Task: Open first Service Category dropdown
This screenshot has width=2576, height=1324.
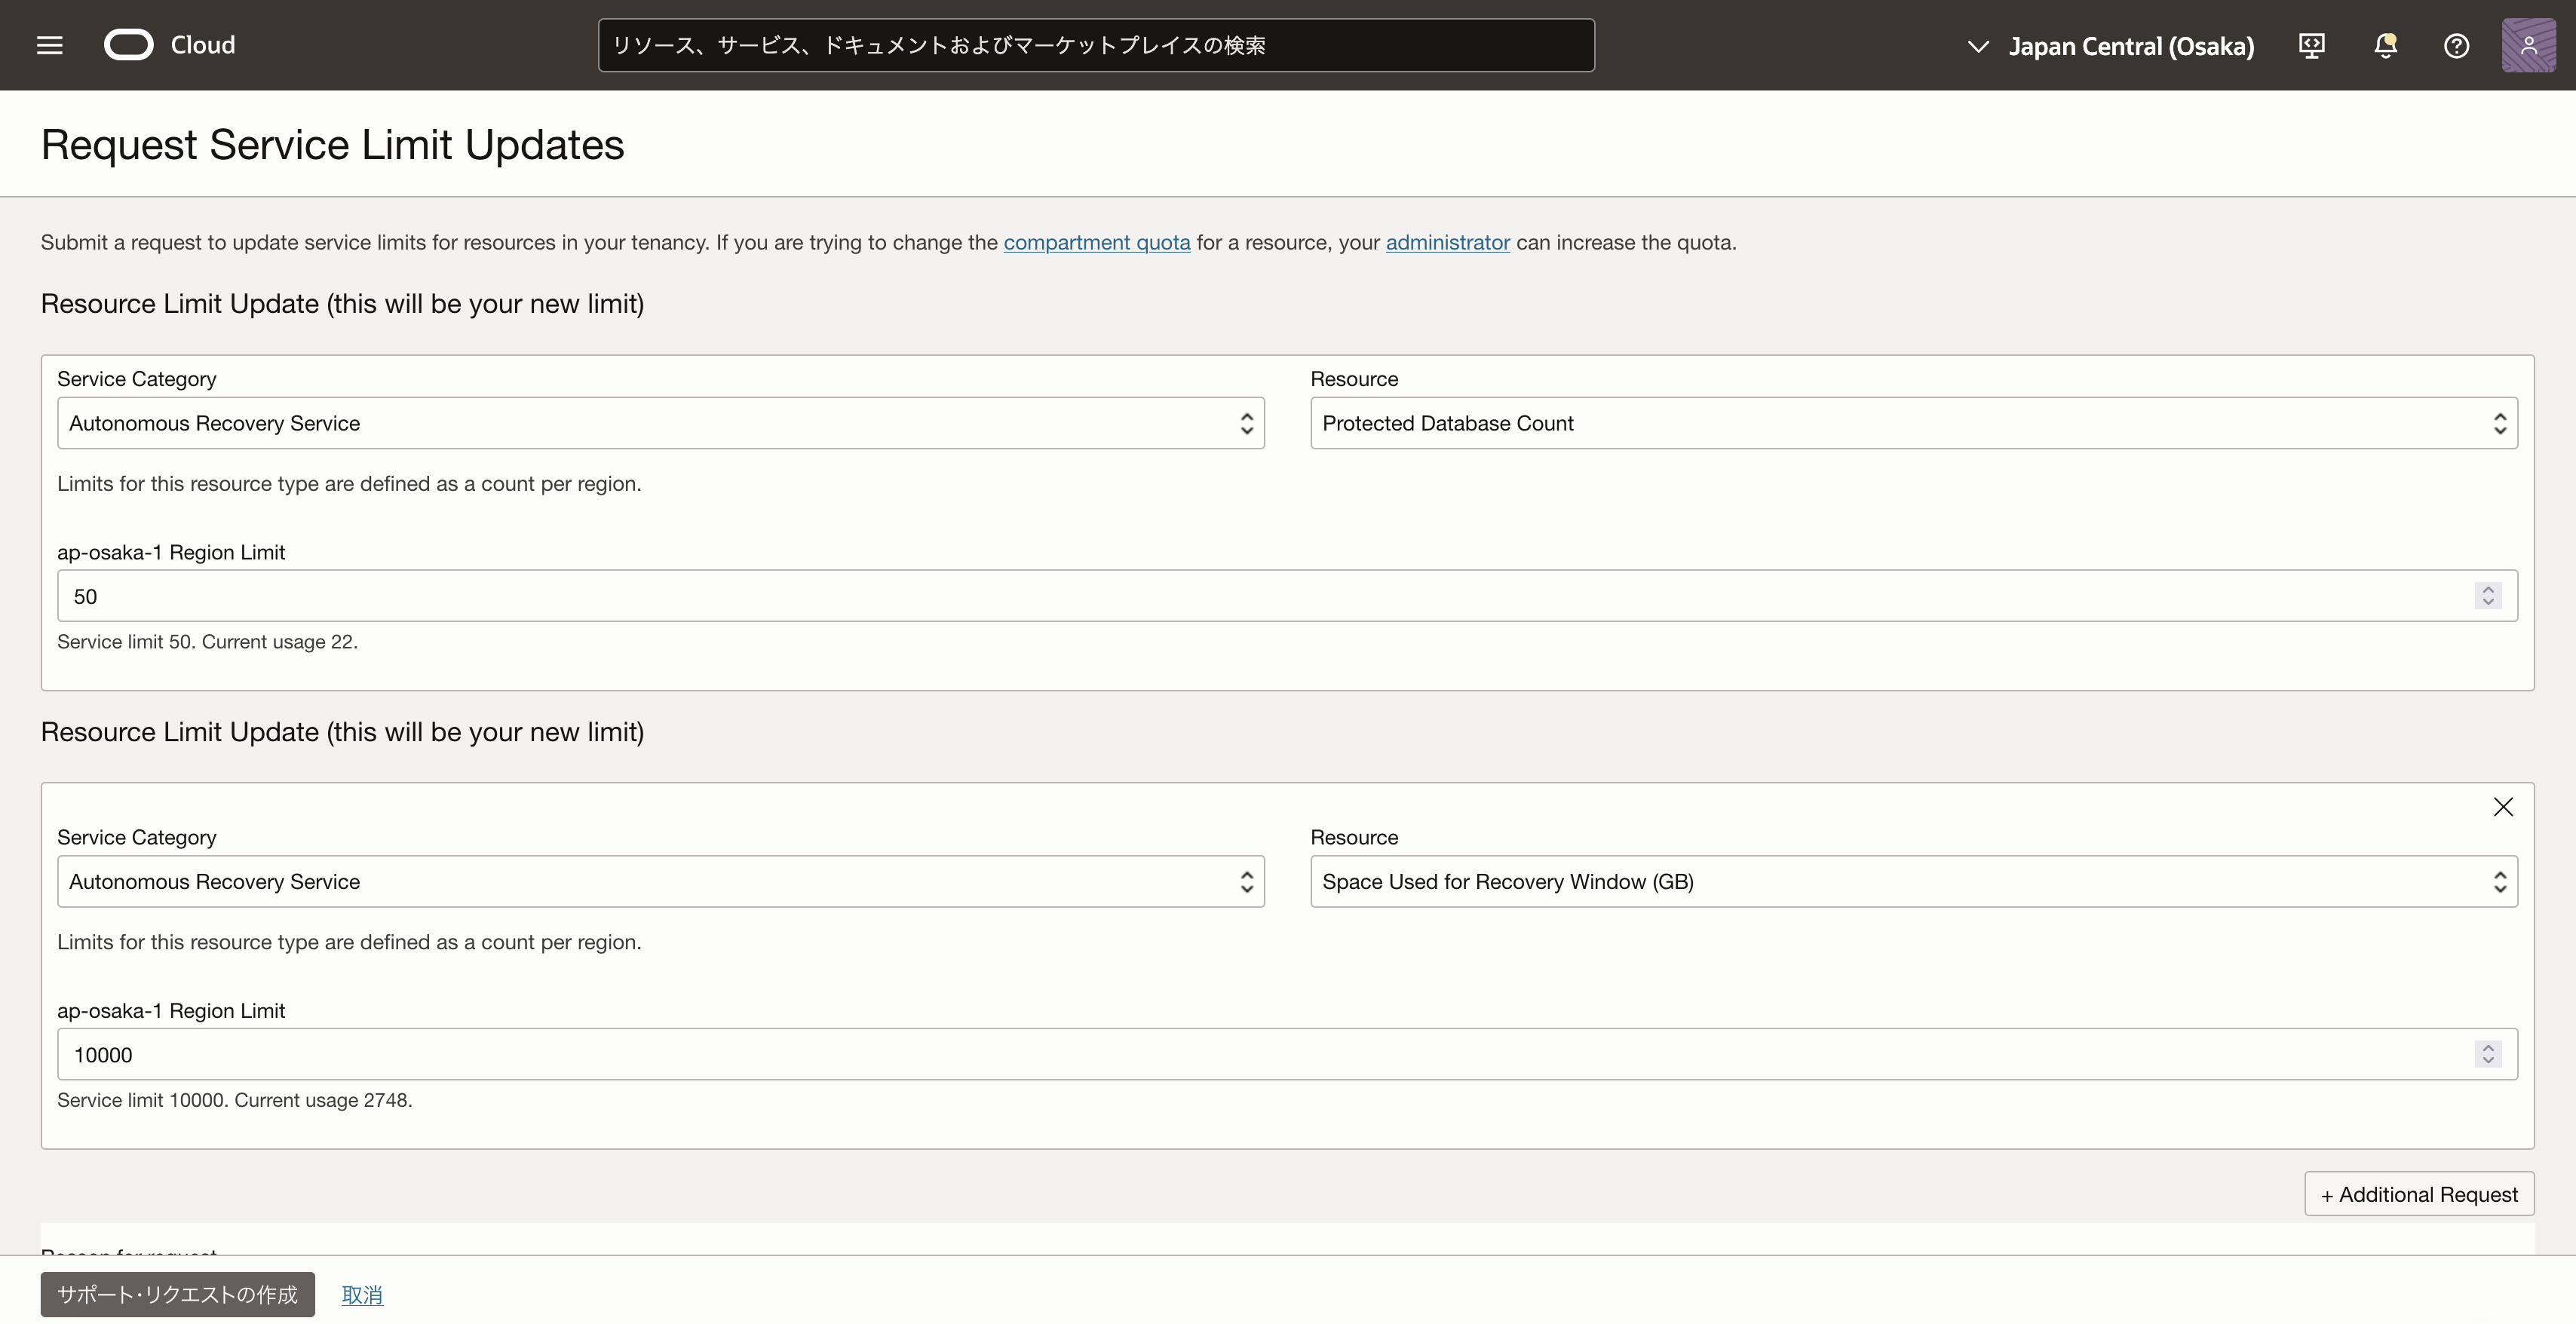Action: (x=660, y=423)
